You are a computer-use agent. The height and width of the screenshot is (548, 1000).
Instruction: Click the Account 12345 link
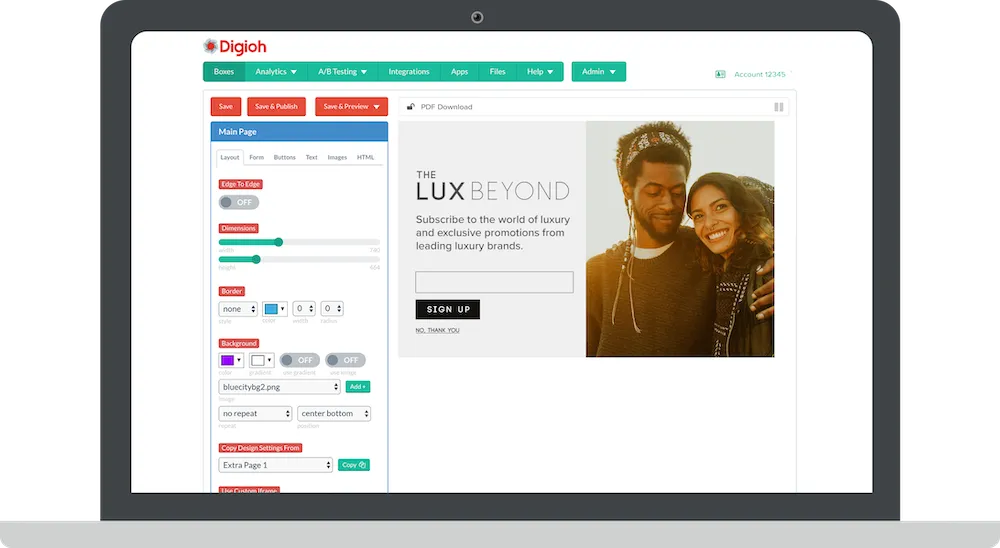click(760, 75)
